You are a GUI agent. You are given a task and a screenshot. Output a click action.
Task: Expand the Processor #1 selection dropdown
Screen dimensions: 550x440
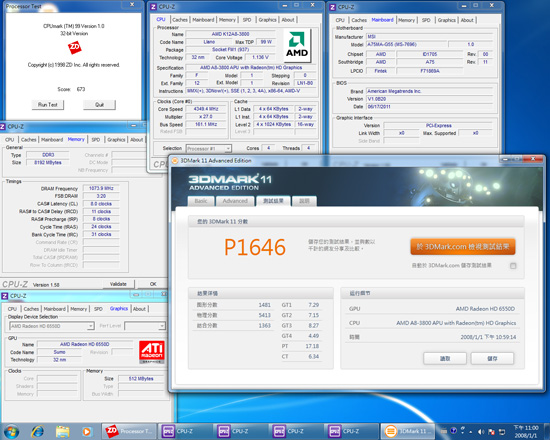[208, 148]
